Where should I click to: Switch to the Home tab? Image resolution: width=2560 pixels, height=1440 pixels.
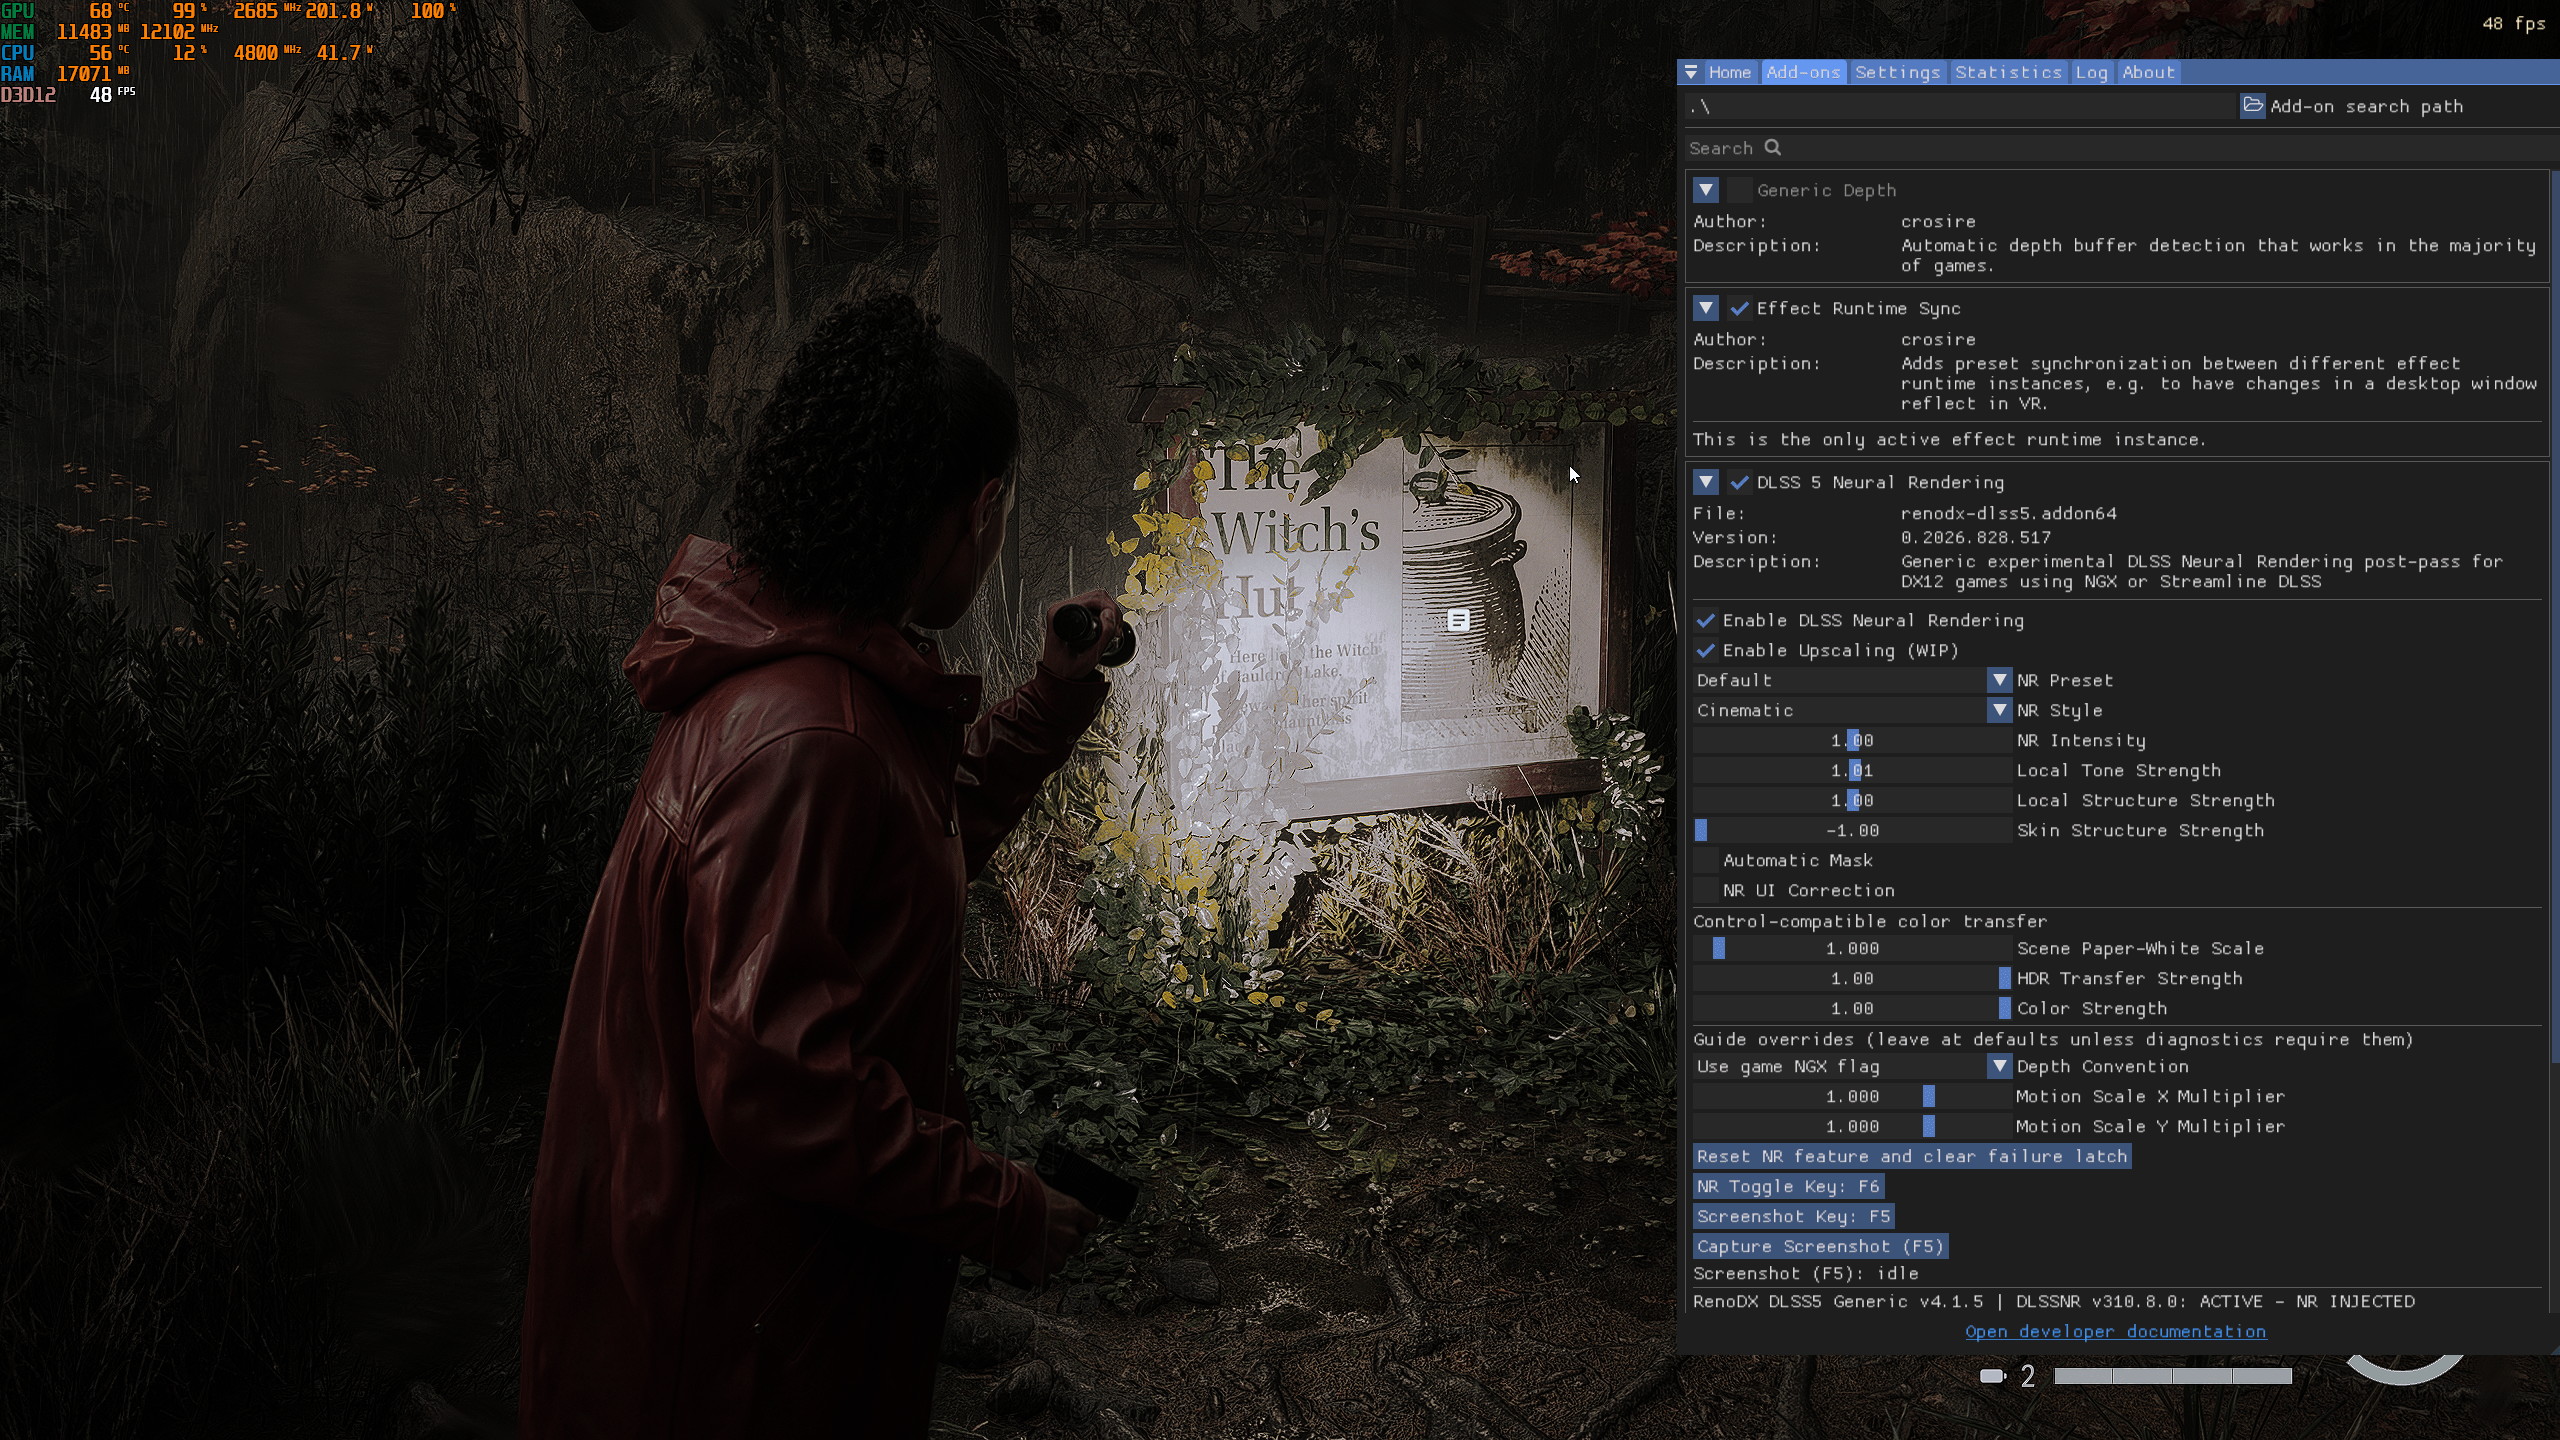tap(1729, 72)
